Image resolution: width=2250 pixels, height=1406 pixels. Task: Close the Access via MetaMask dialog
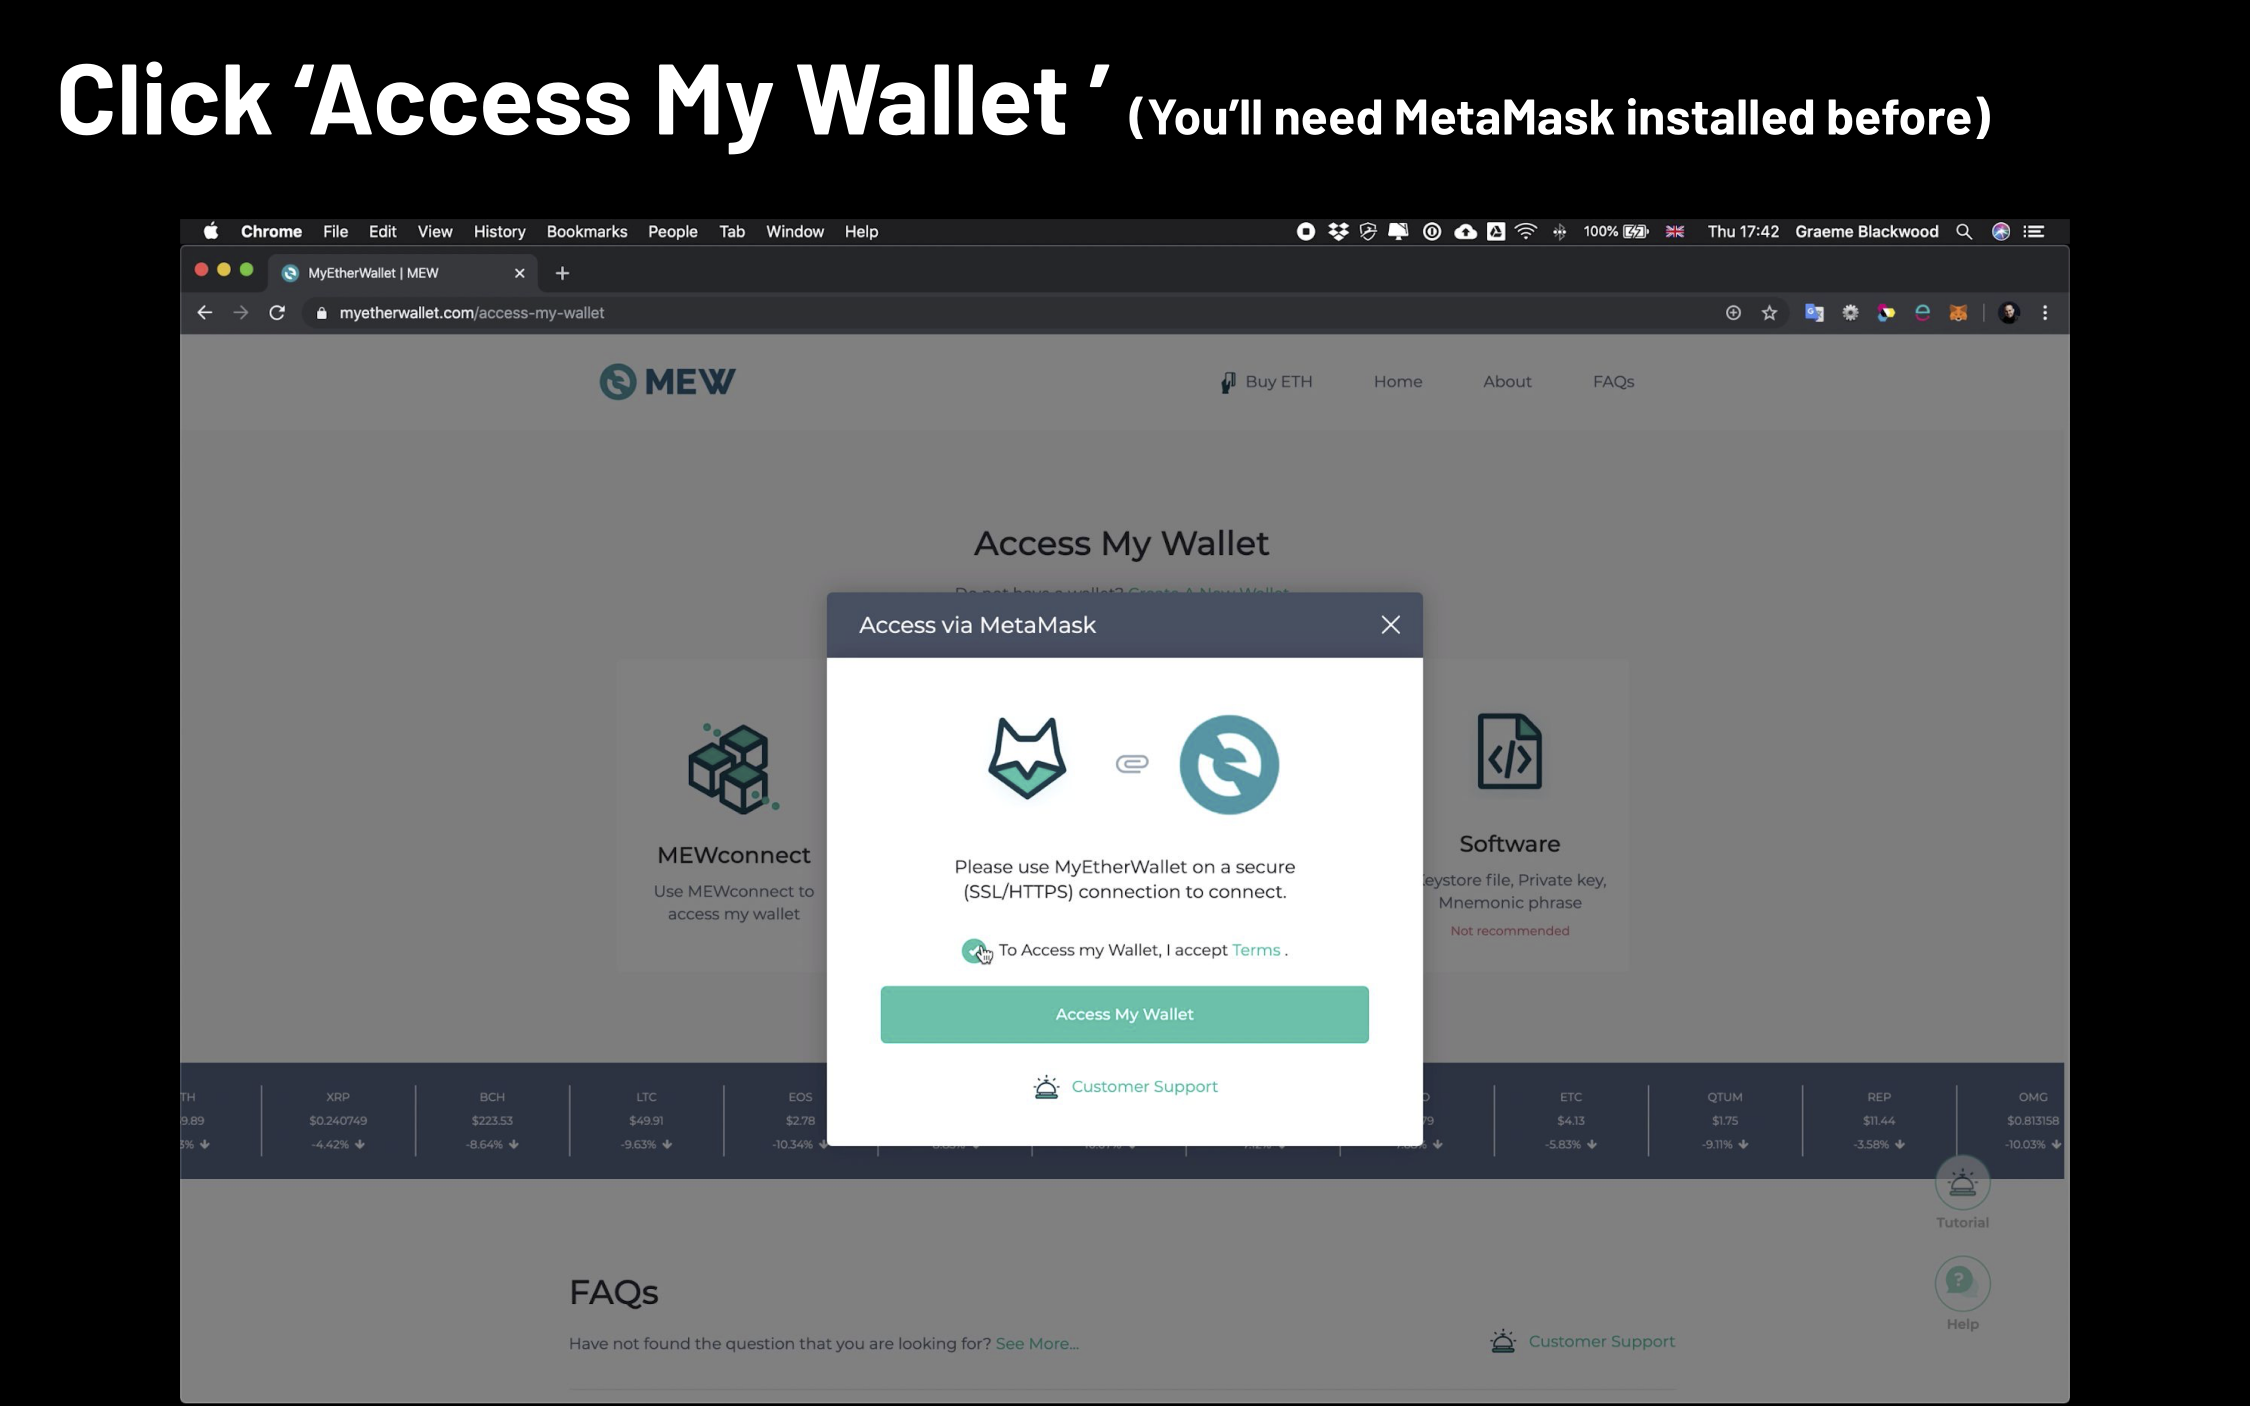click(1390, 625)
